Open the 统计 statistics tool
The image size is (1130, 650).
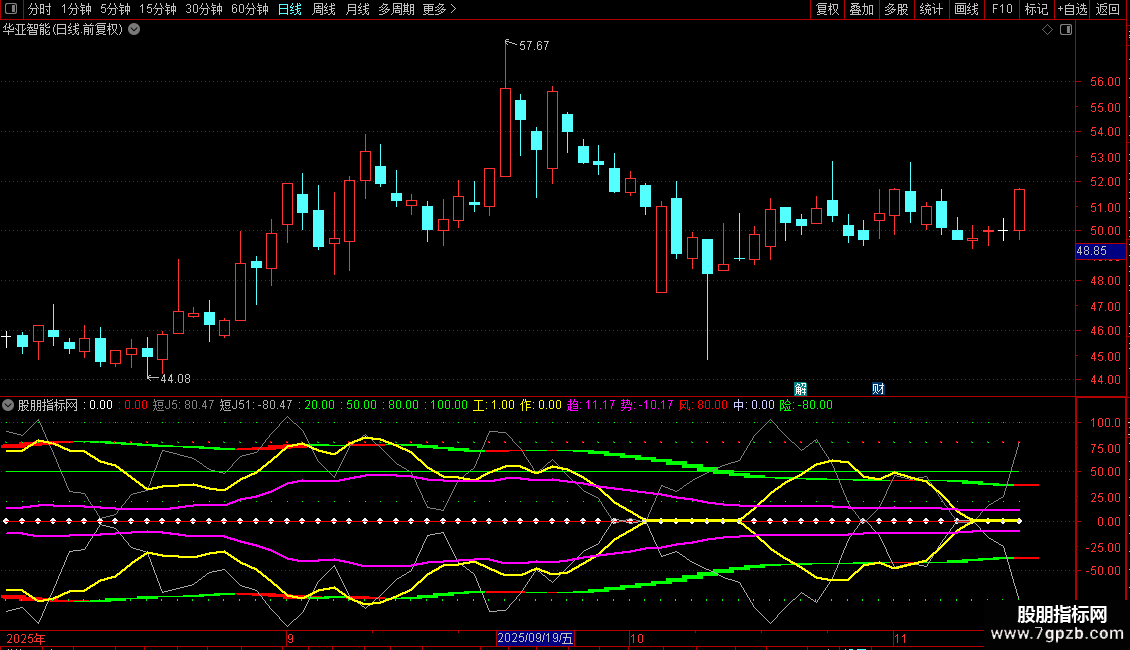coord(931,9)
